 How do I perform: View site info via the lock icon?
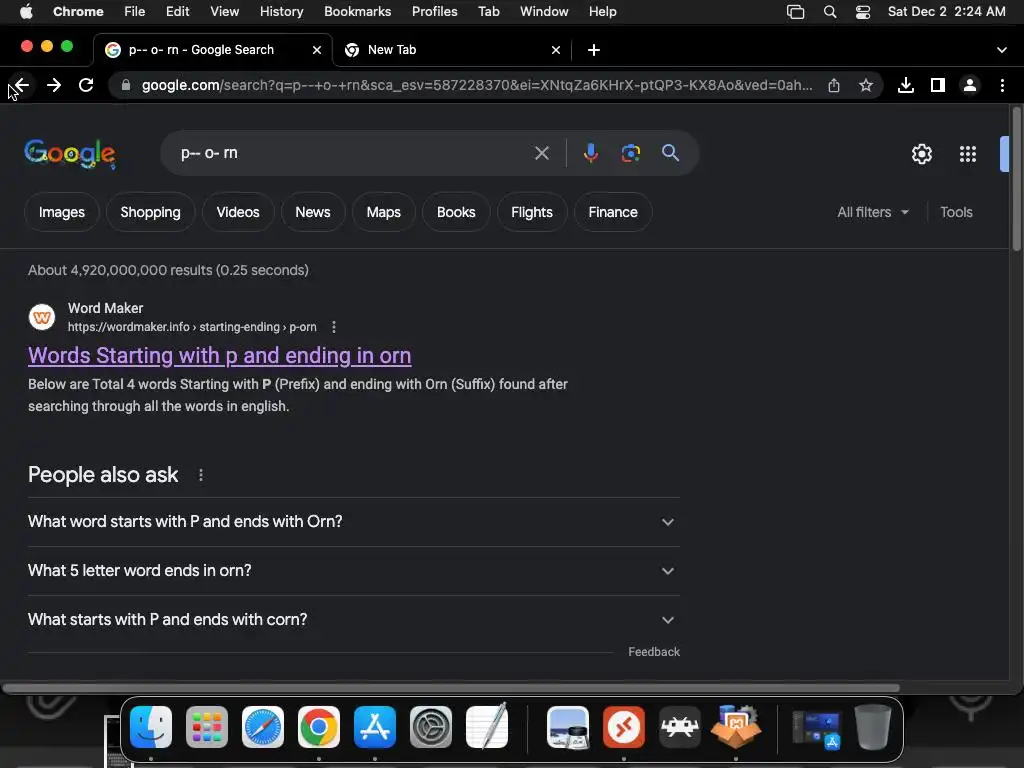point(126,85)
